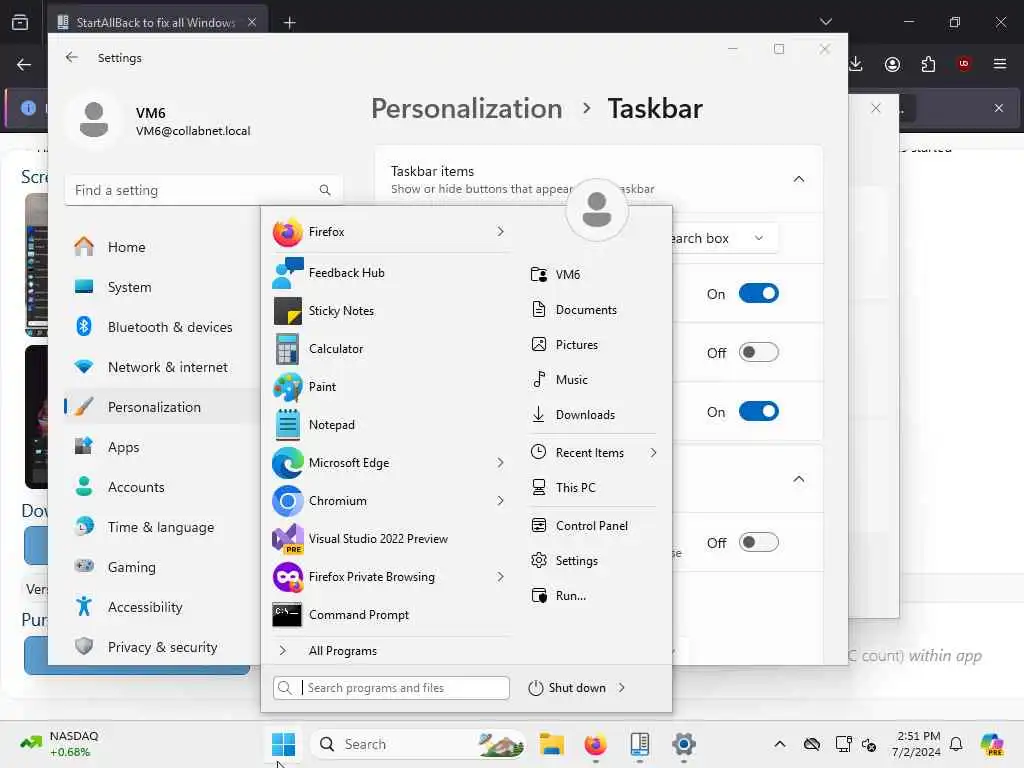Open This PC from Start menu
Screen dimensions: 1024x768
593,487
